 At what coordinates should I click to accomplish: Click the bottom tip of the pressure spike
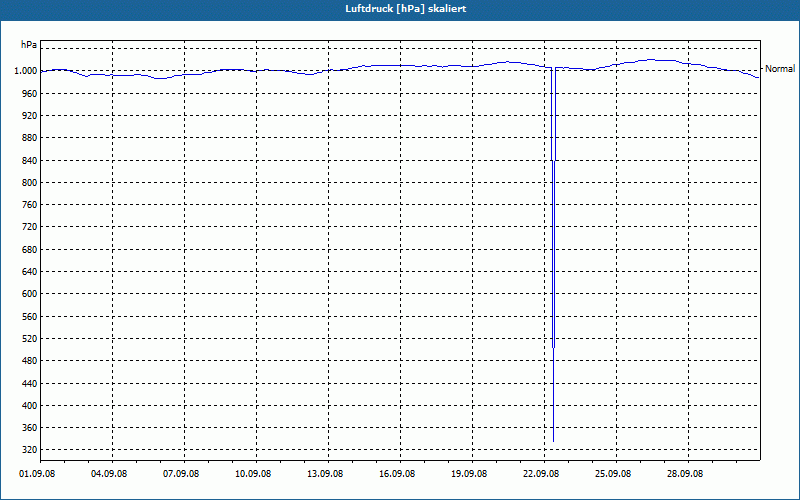(554, 441)
